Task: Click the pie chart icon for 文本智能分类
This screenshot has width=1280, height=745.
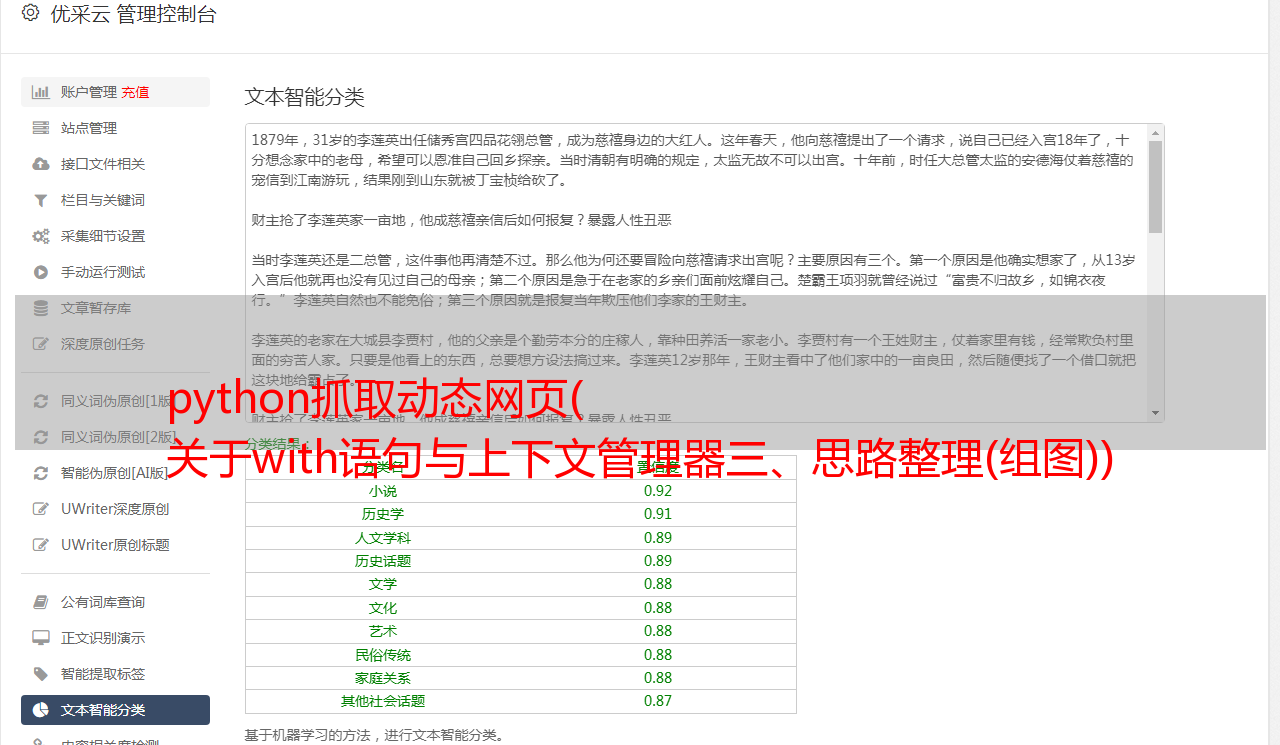Action: tap(40, 710)
